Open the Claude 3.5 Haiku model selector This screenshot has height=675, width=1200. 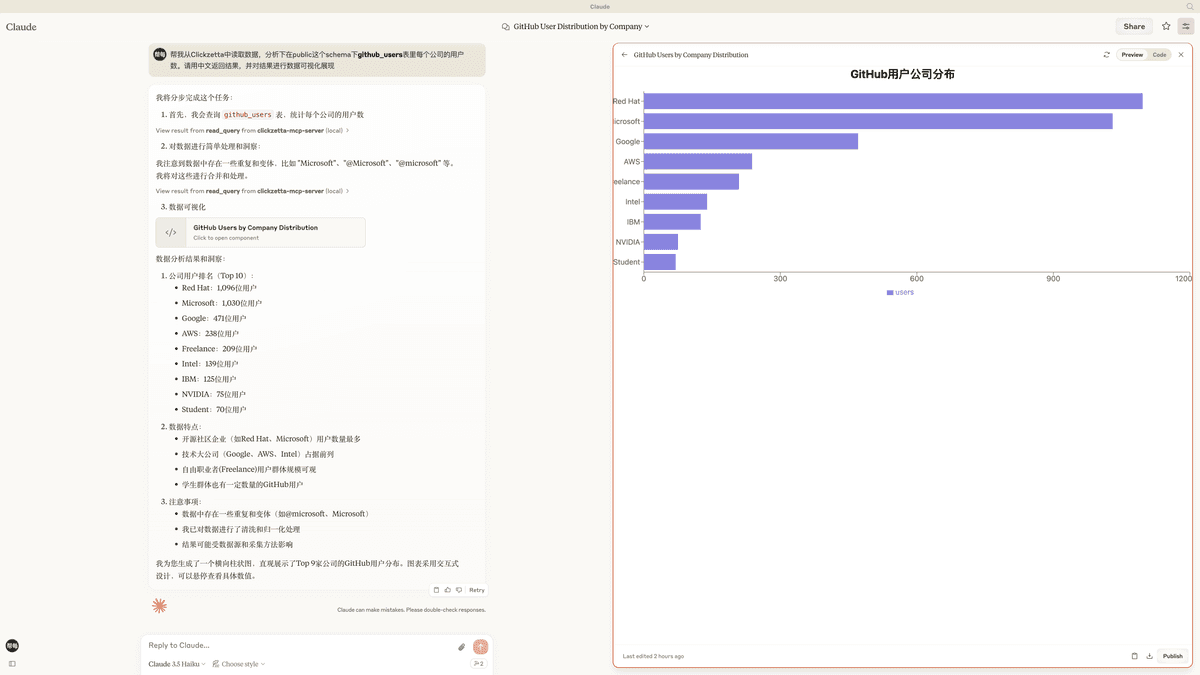pyautogui.click(x=177, y=664)
